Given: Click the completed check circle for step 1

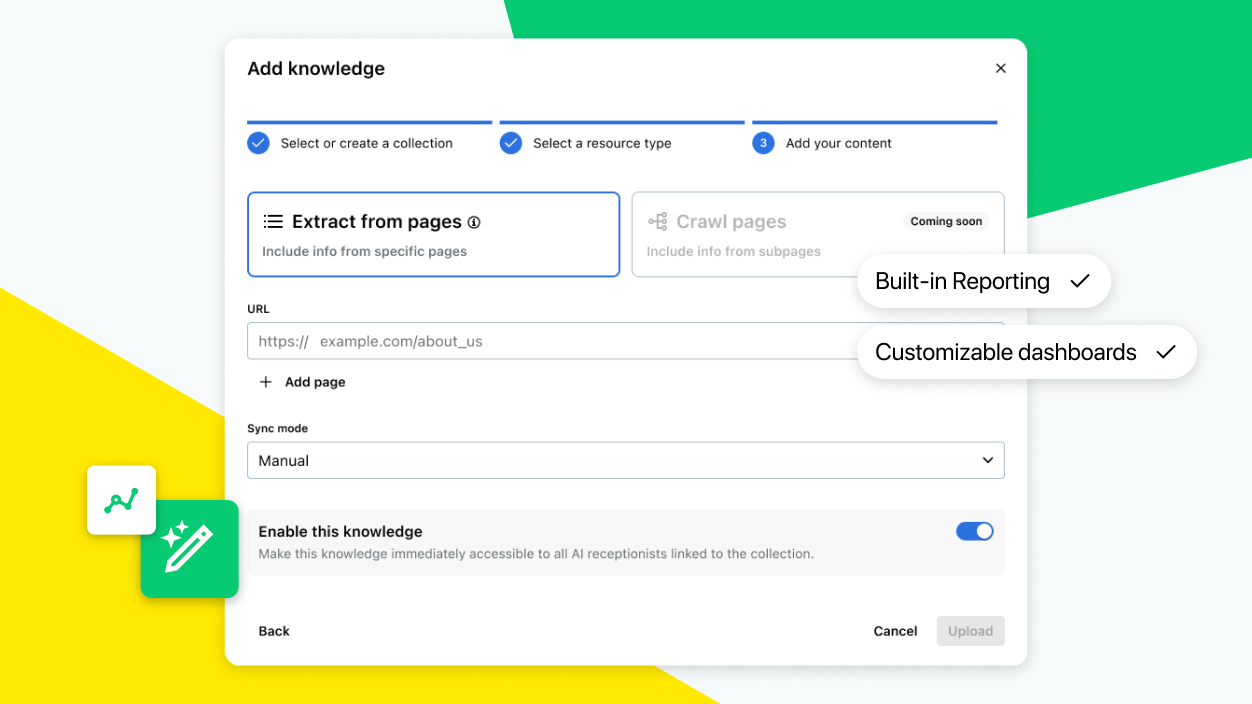Looking at the screenshot, I should 258,143.
